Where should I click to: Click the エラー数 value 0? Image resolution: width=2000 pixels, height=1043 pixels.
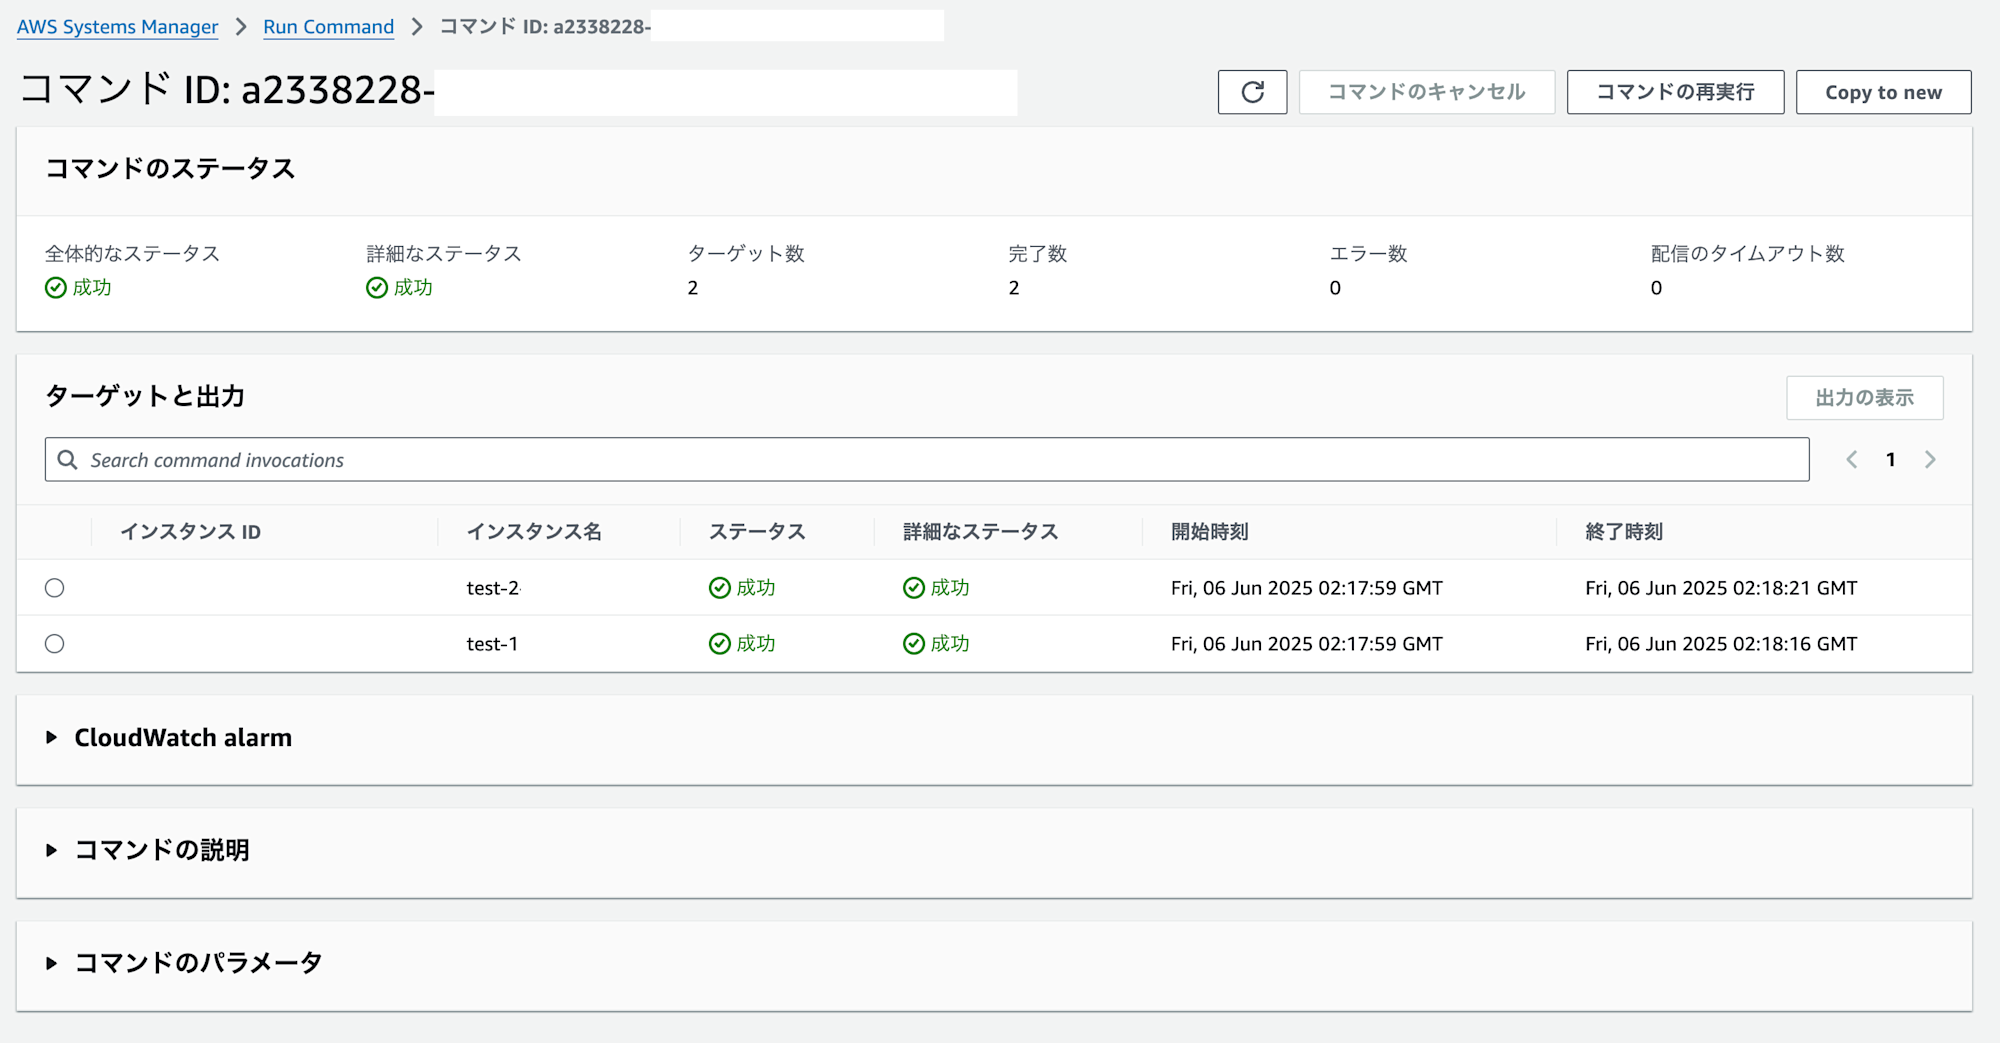(x=1335, y=288)
